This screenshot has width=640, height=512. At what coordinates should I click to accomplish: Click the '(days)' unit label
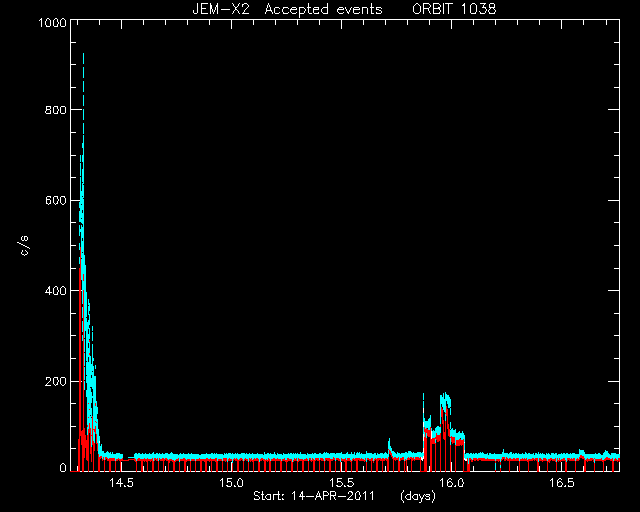pos(418,496)
